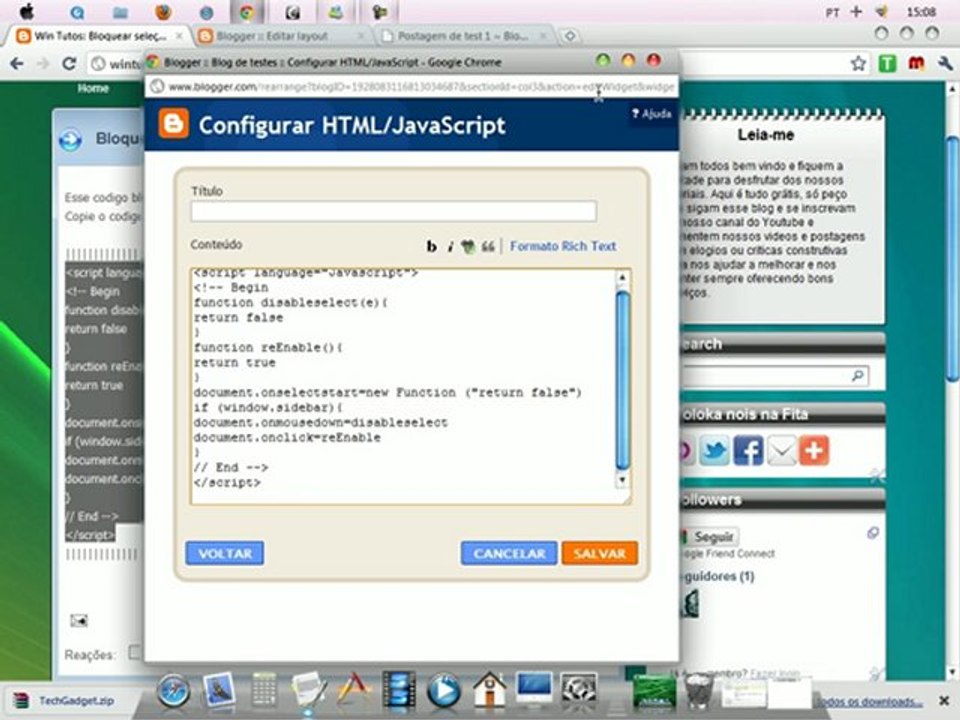Open the trash can dock icon

[x=697, y=691]
